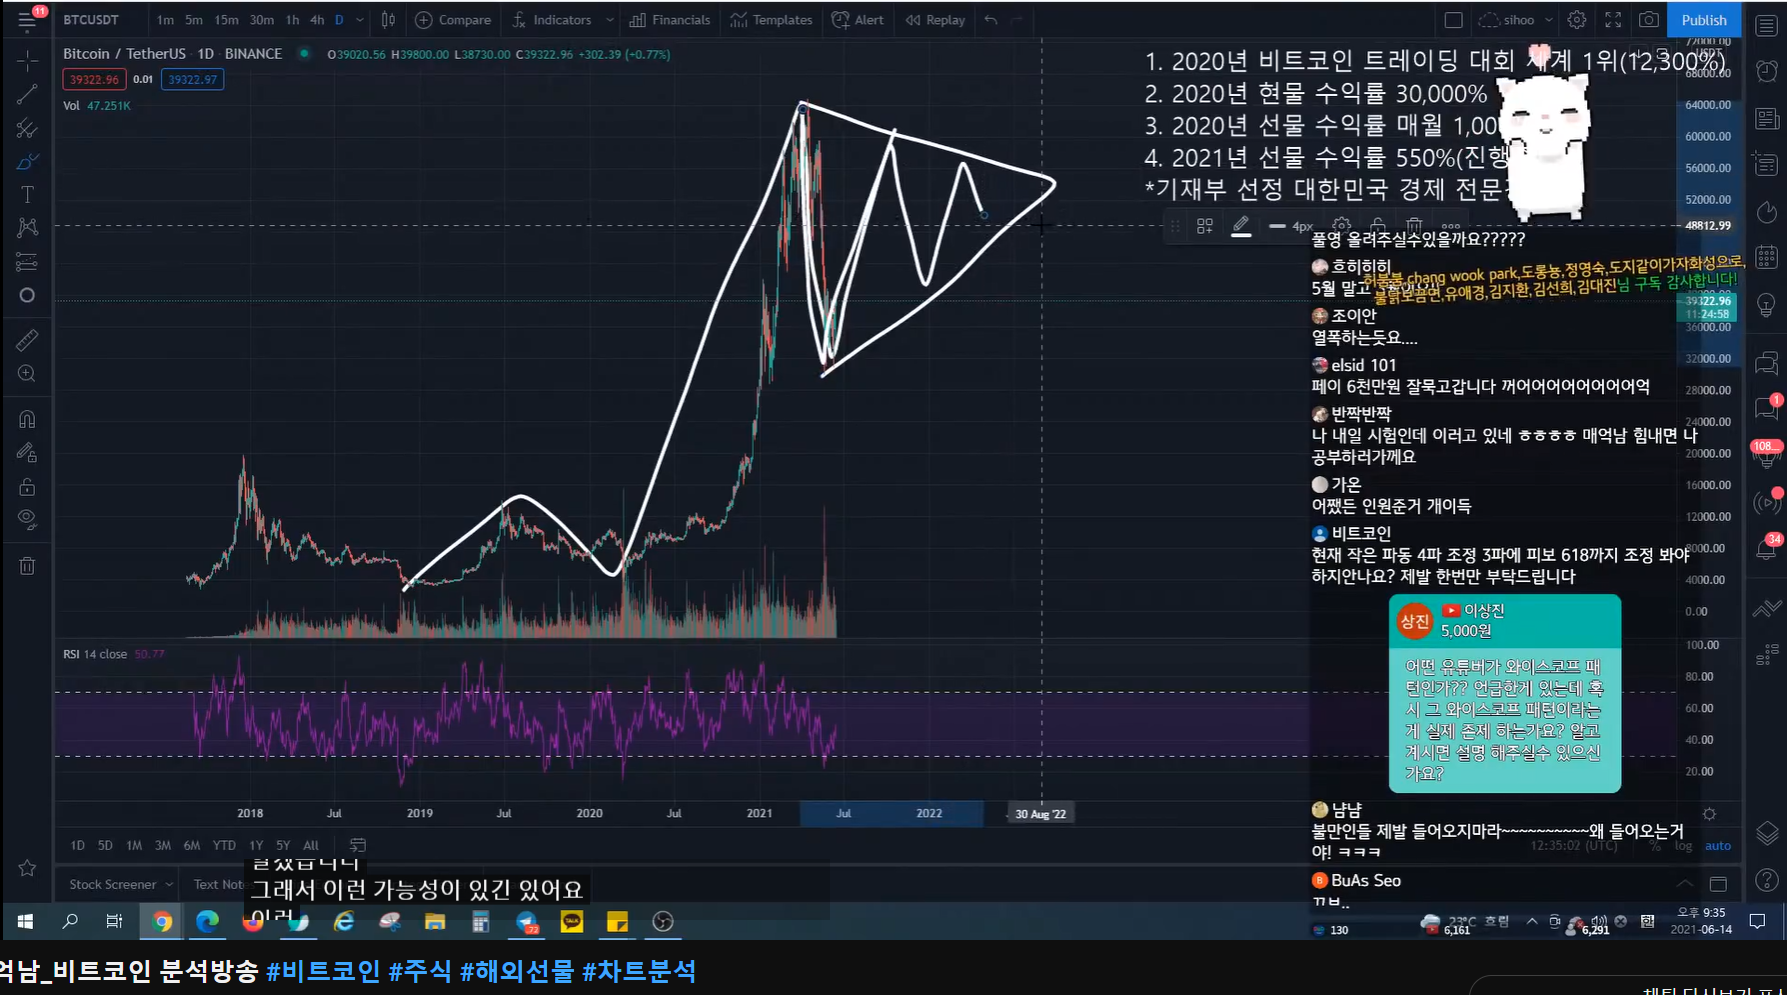Viewport: 1787px width, 995px height.
Task: Switch to the 4h timeframe
Action: click(317, 20)
